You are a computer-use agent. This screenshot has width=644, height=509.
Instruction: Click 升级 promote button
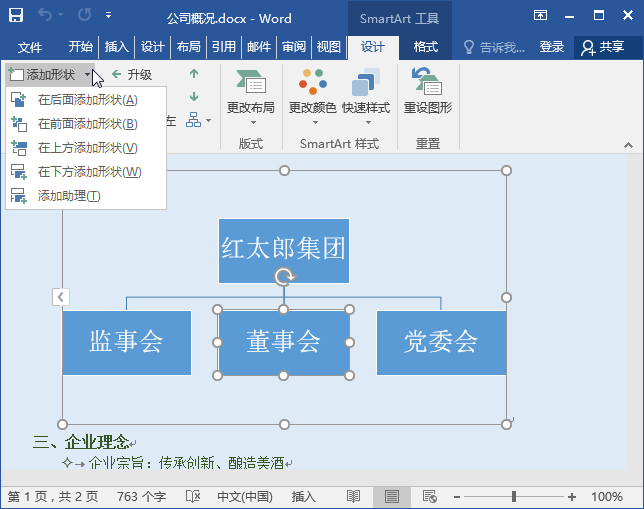click(x=132, y=75)
